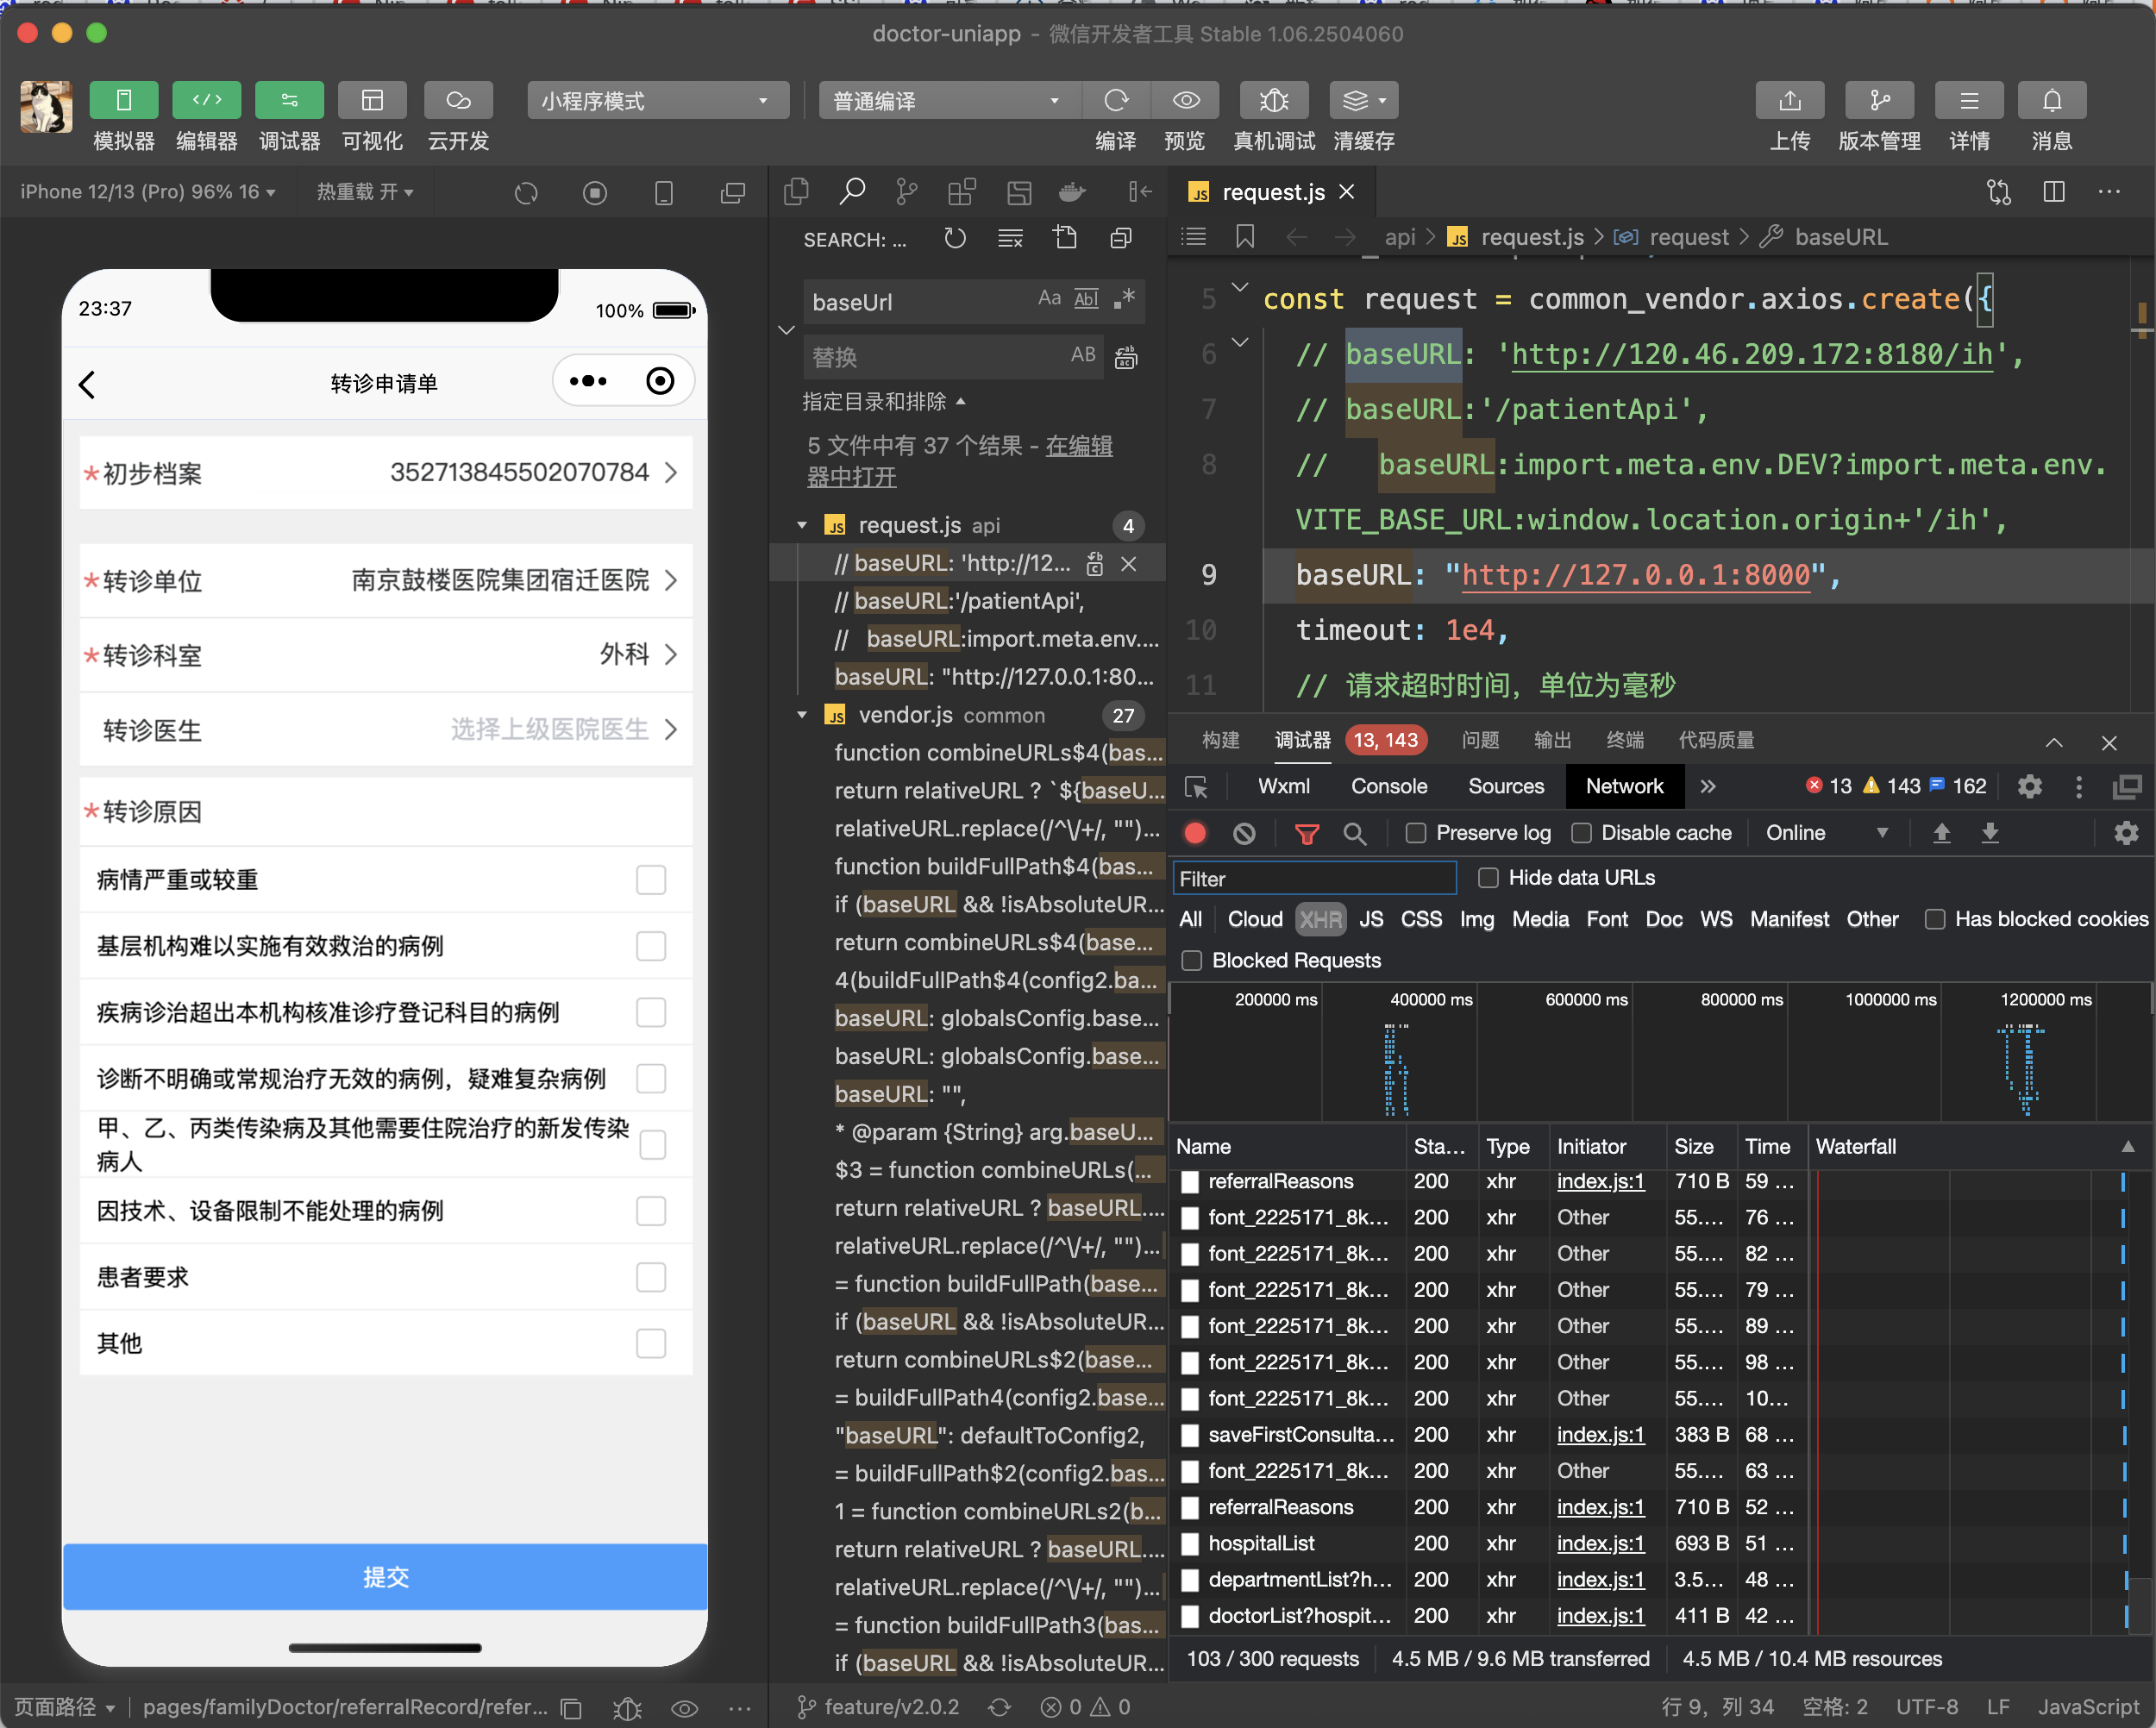Click the DevTools element inspector icon

(1197, 787)
